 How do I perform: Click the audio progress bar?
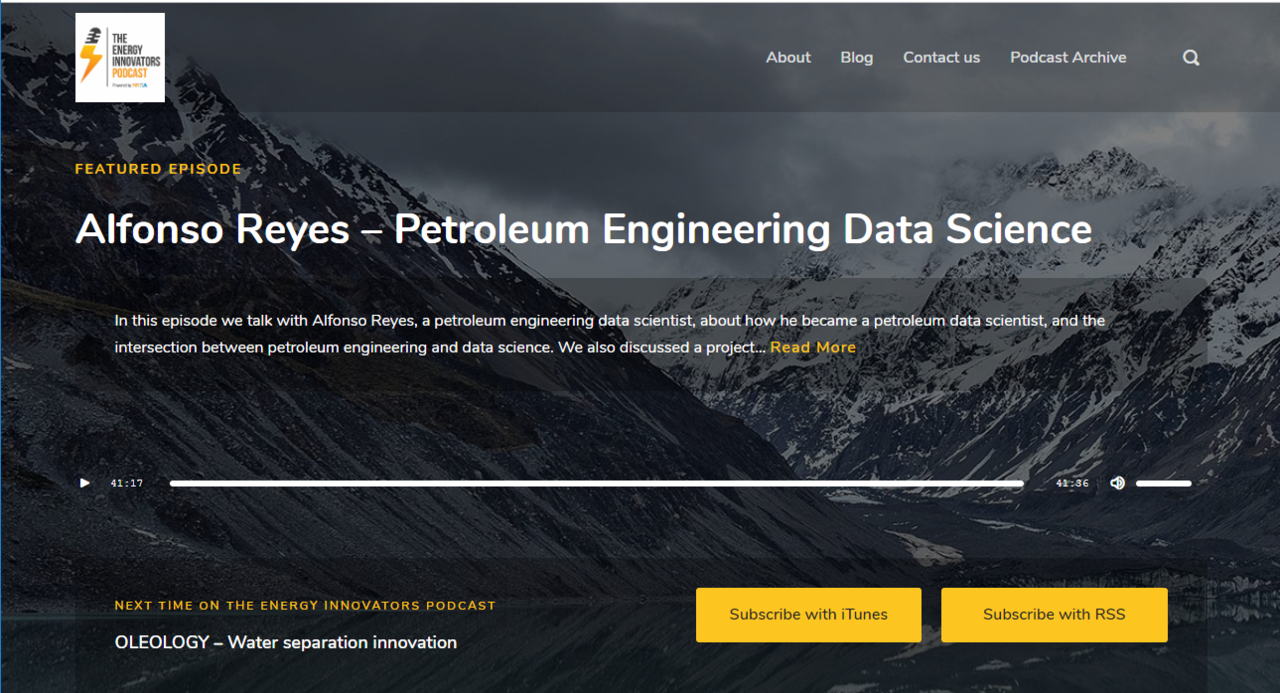tap(596, 483)
